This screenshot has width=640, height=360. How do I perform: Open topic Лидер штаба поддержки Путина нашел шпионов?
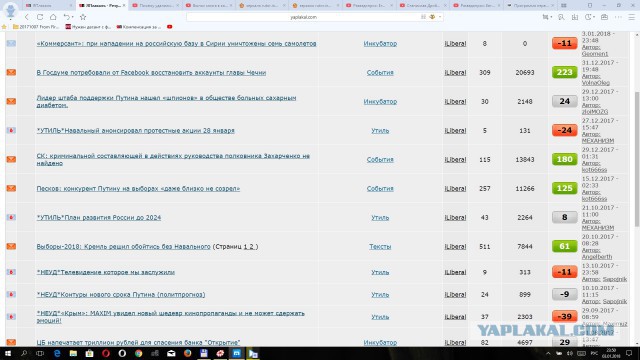point(166,101)
